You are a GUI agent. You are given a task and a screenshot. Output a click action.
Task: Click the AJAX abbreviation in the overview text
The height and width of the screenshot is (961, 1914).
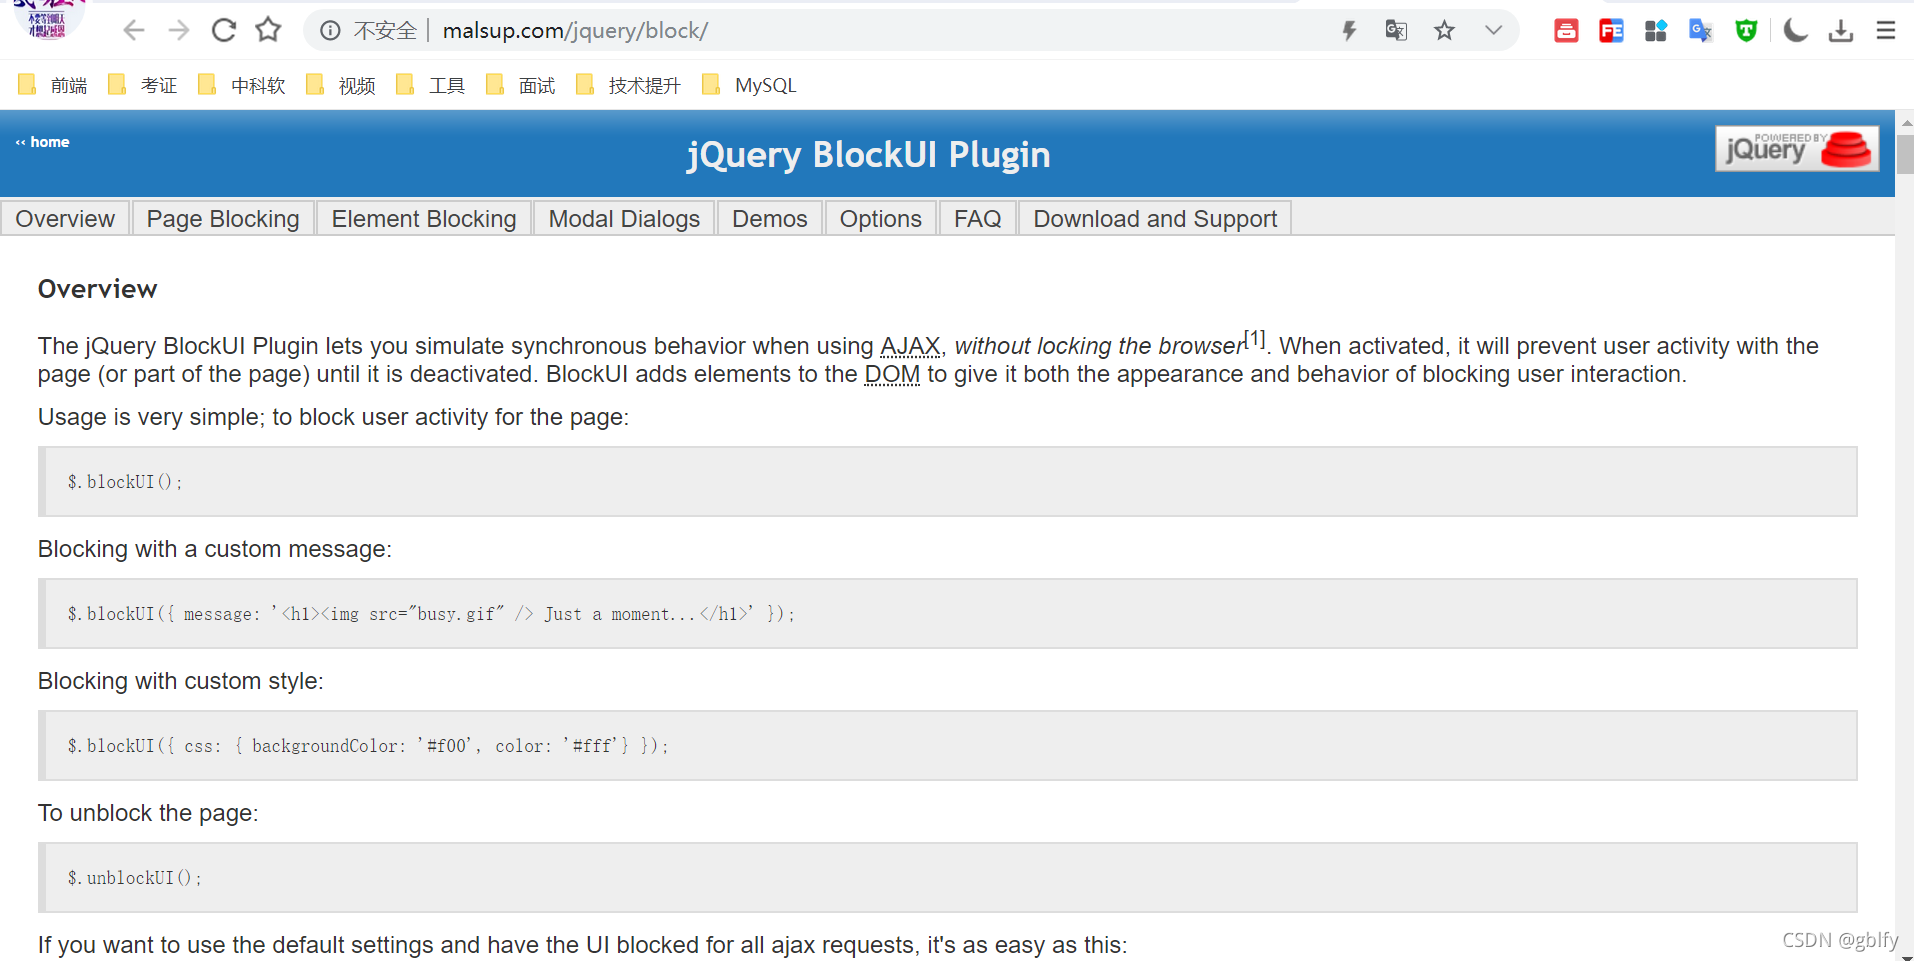point(910,346)
